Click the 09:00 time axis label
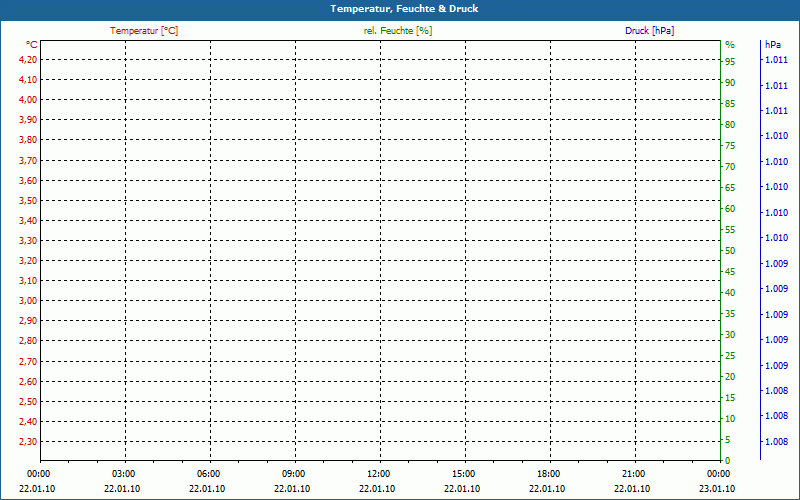The image size is (800, 500). click(x=293, y=474)
